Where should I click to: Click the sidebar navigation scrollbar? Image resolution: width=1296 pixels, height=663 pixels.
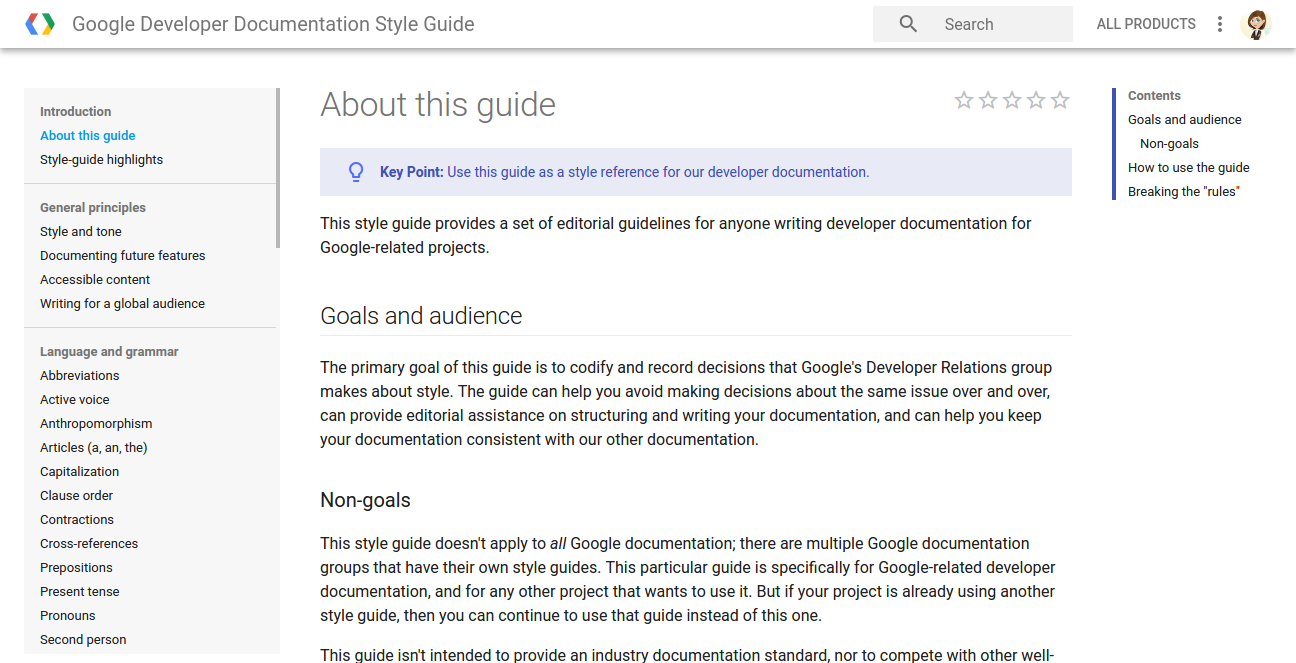278,168
